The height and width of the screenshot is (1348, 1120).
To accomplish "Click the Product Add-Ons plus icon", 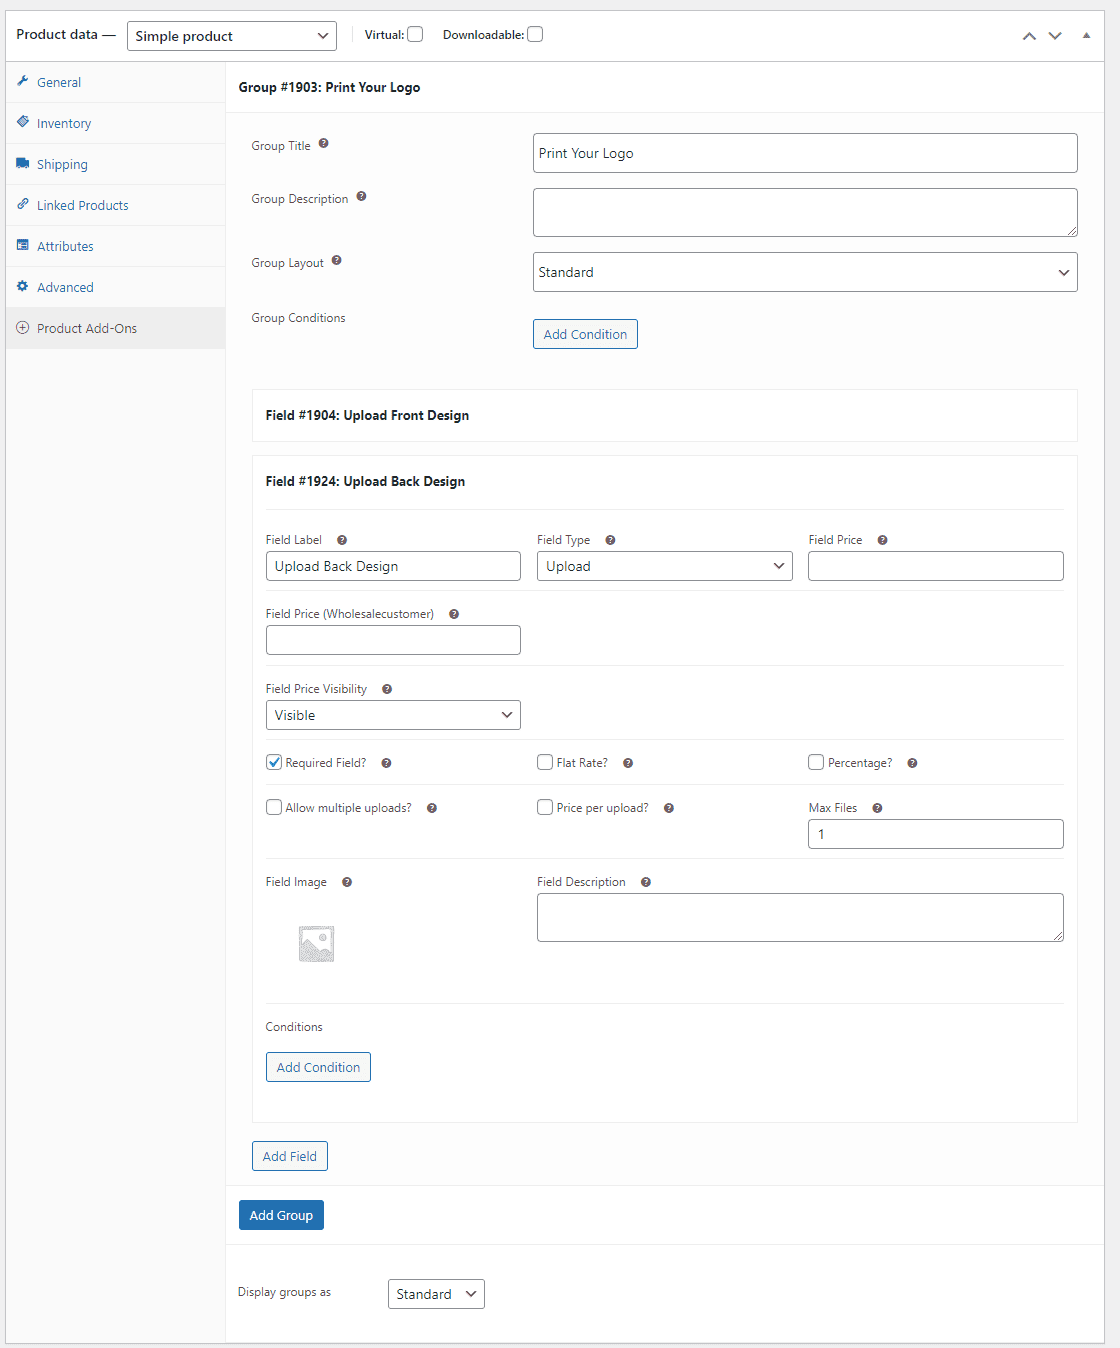I will (x=22, y=327).
